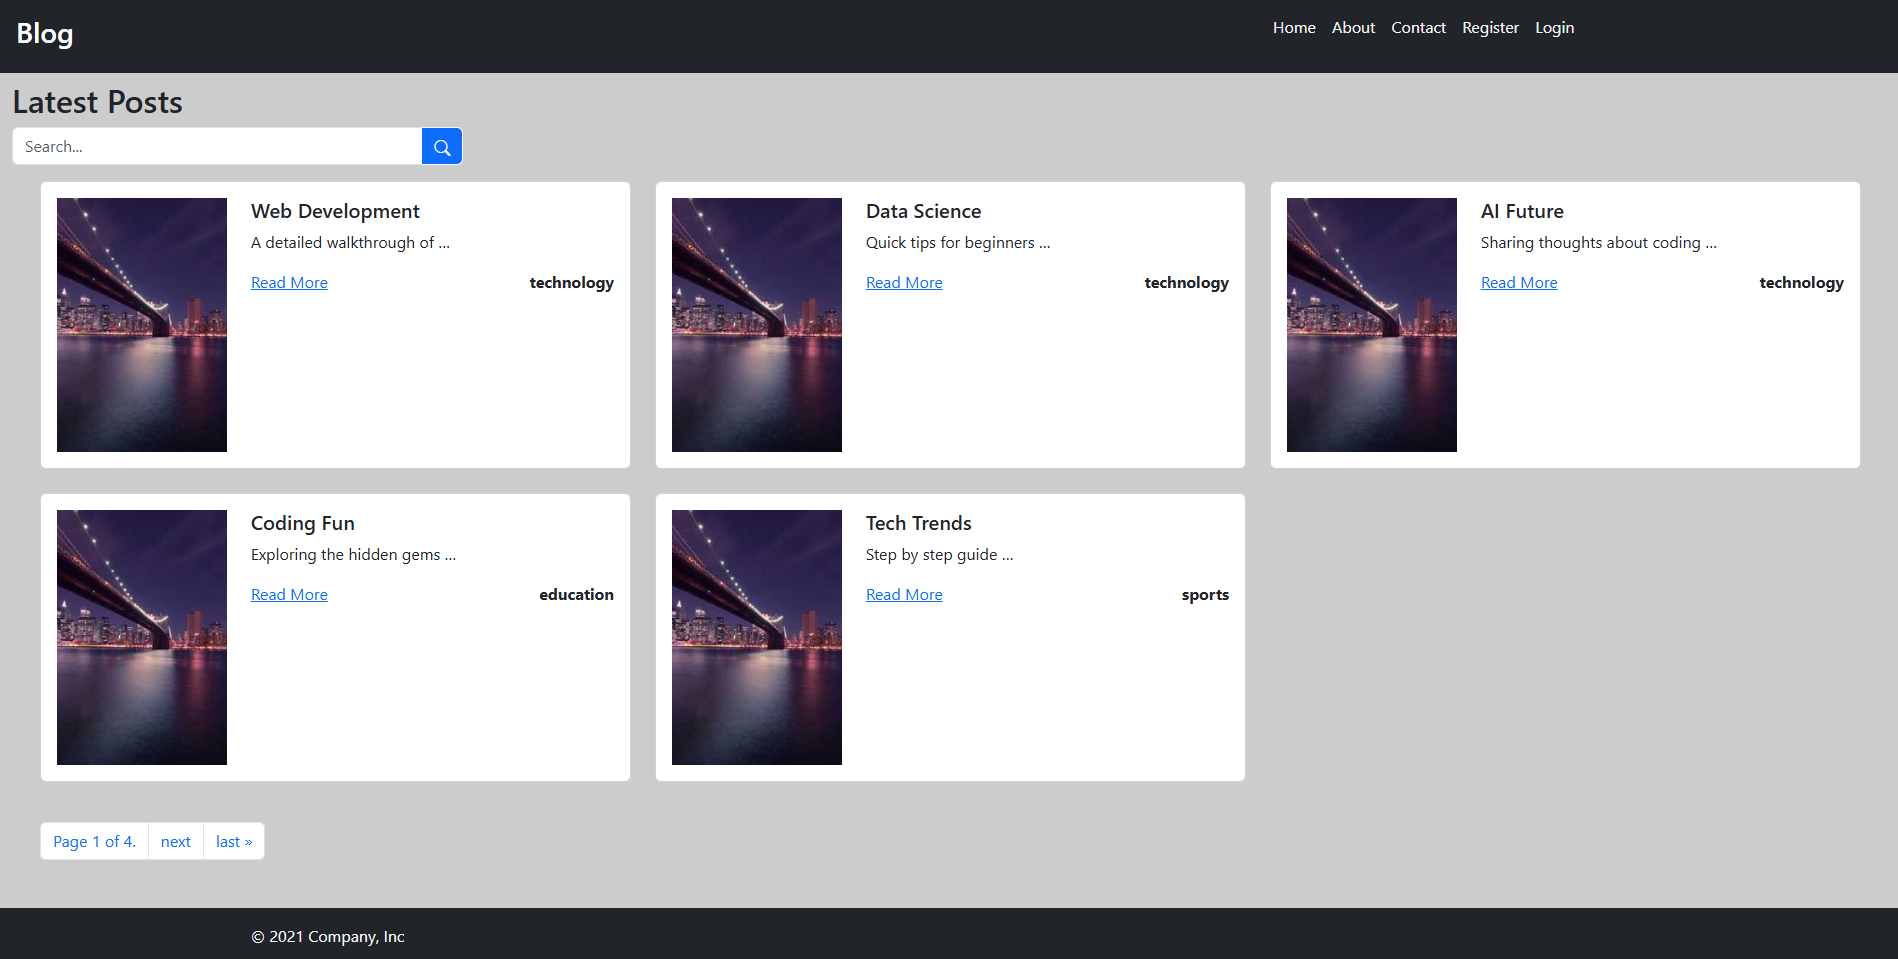This screenshot has height=959, width=1898.
Task: Select the Data Science post image
Action: [x=757, y=325]
